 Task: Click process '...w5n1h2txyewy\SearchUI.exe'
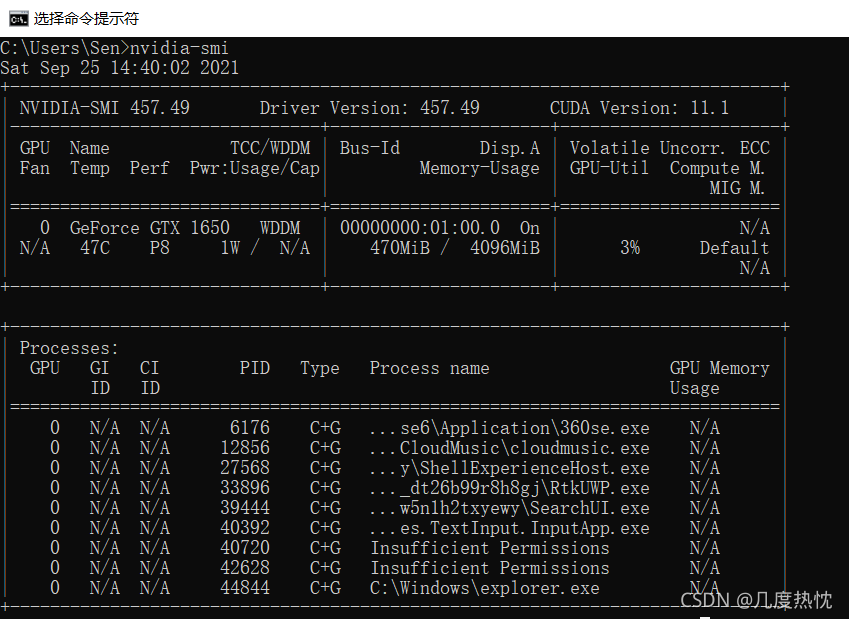pyautogui.click(x=510, y=508)
